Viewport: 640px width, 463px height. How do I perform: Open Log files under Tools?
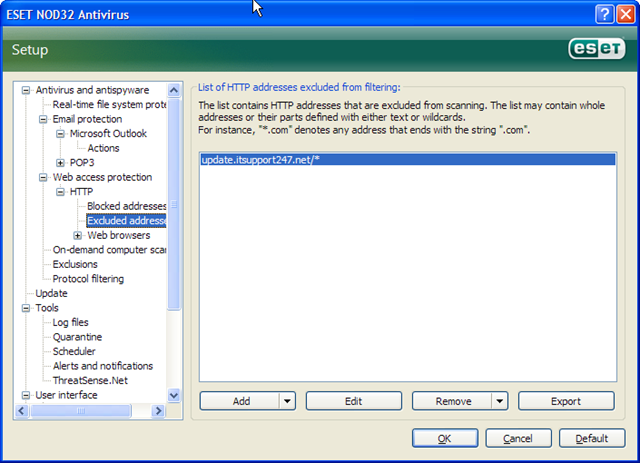point(71,323)
